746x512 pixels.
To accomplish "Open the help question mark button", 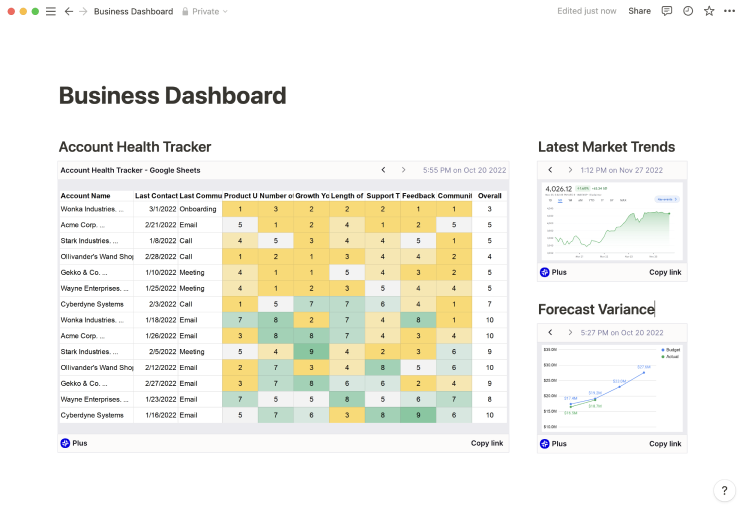I will [724, 491].
